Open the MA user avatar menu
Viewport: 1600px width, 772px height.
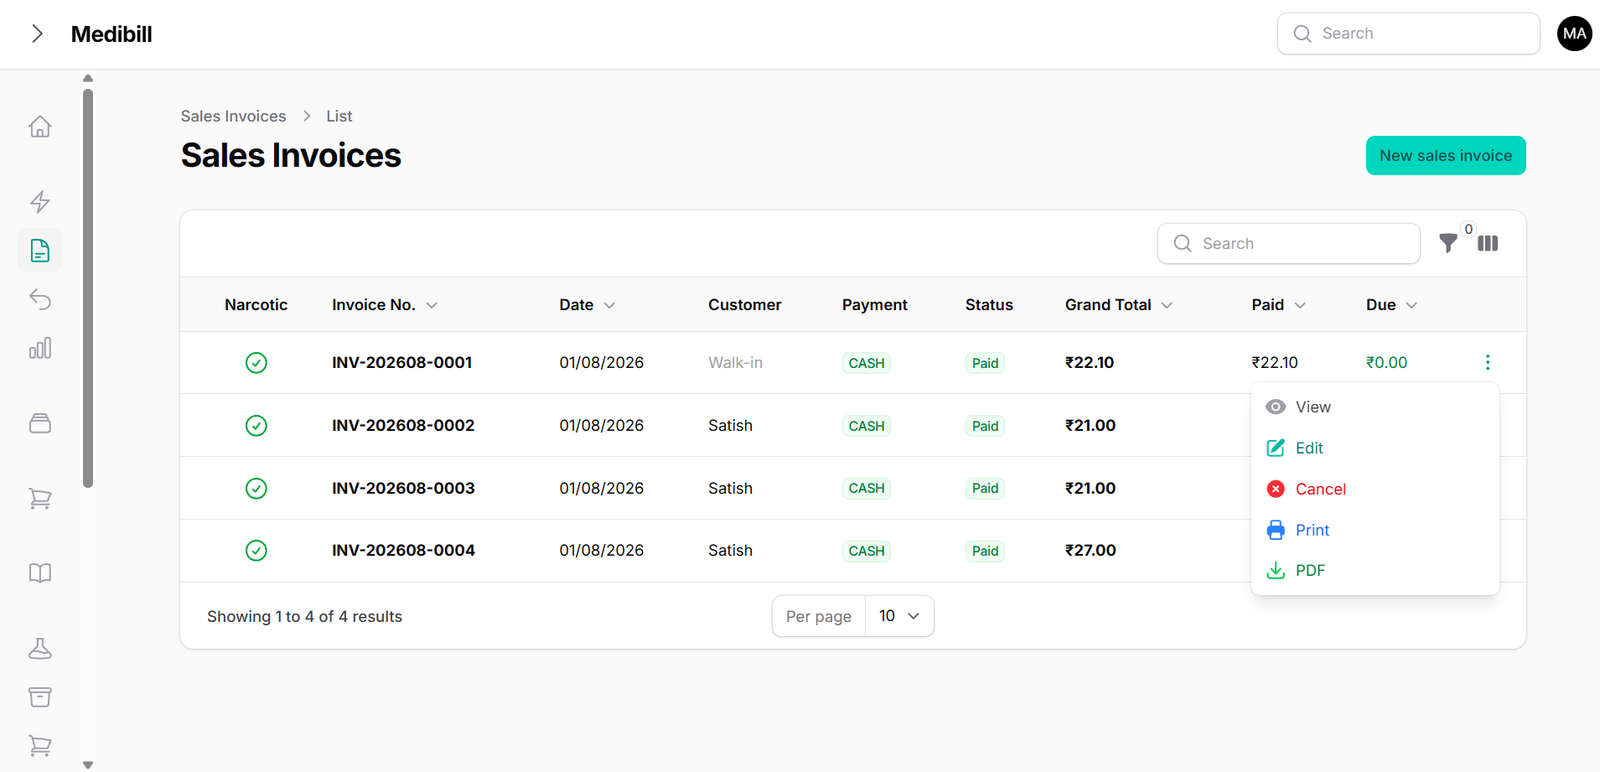tap(1574, 34)
